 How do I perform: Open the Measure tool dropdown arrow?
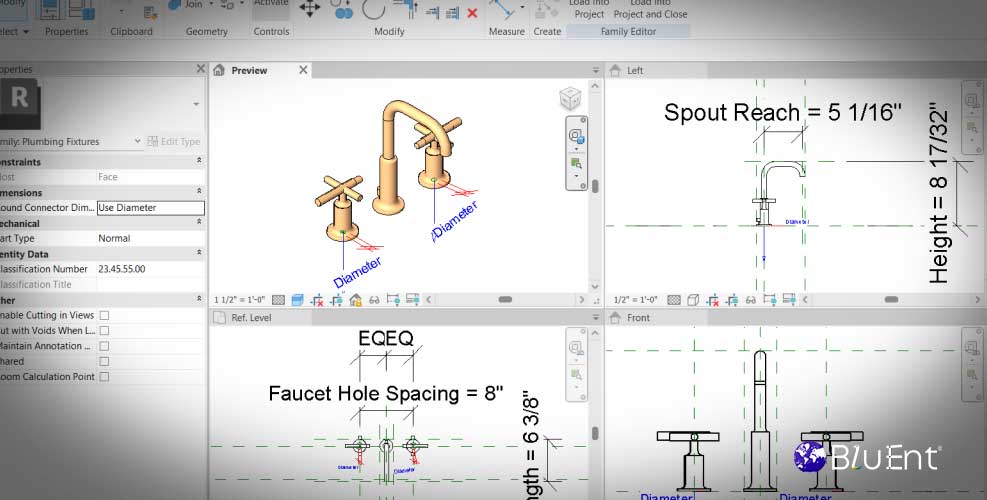click(x=522, y=8)
